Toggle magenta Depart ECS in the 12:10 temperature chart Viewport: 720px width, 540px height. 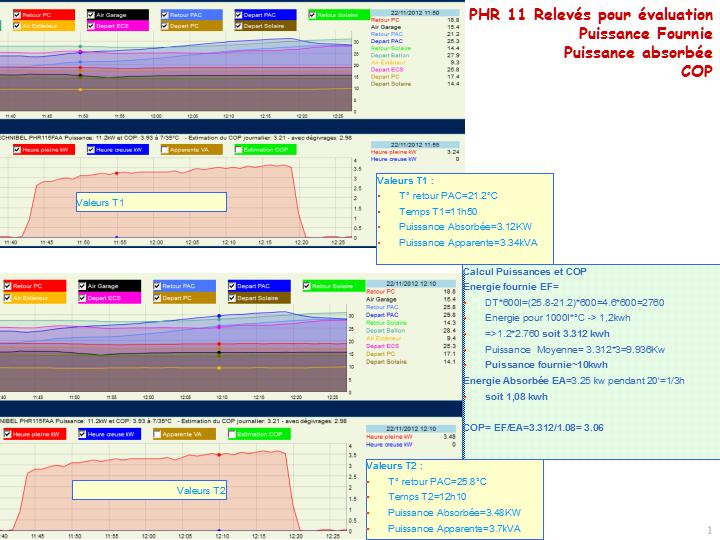[81, 298]
